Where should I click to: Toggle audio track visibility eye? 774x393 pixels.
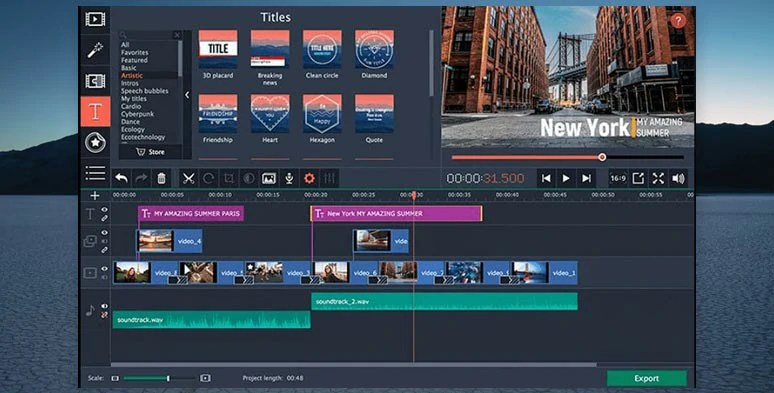click(104, 306)
